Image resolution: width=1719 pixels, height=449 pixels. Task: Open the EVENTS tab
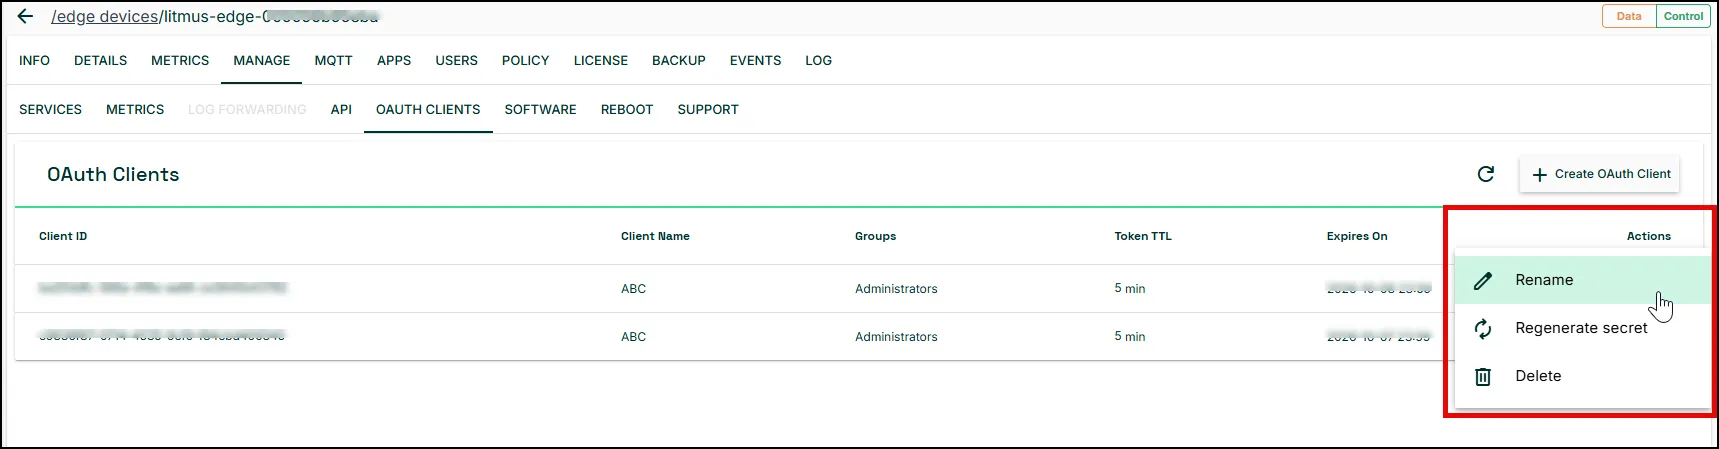pos(756,60)
